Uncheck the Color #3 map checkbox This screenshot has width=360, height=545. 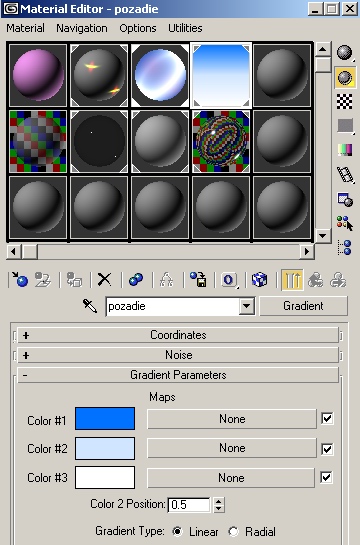(326, 477)
